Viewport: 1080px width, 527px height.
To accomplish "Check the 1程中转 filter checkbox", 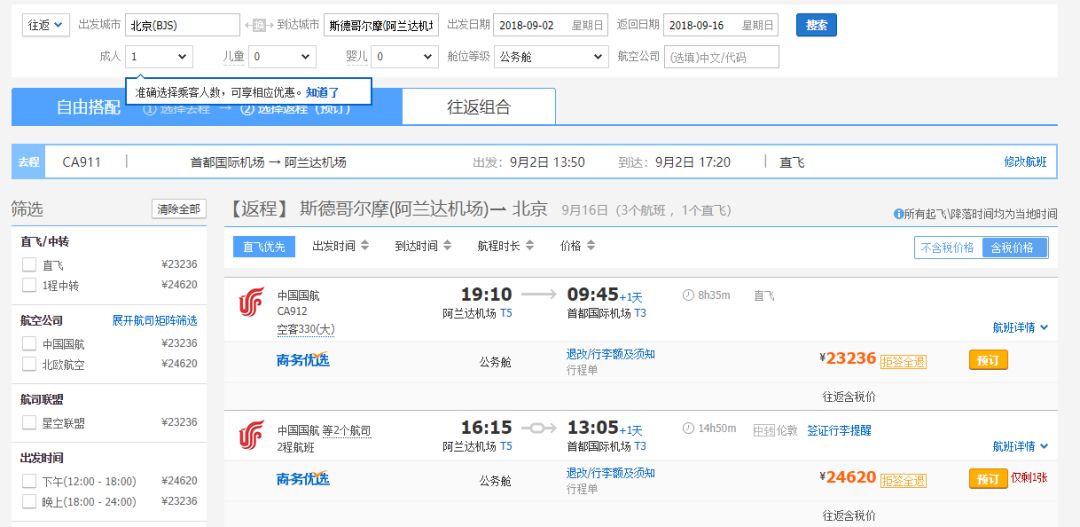I will [x=29, y=285].
